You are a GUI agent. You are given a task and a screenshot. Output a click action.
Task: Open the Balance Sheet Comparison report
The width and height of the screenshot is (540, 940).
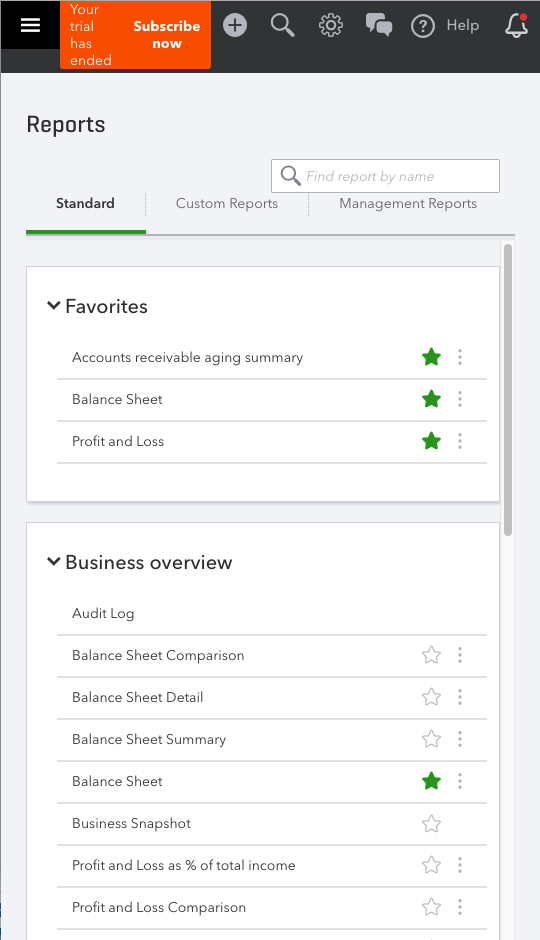pos(158,655)
